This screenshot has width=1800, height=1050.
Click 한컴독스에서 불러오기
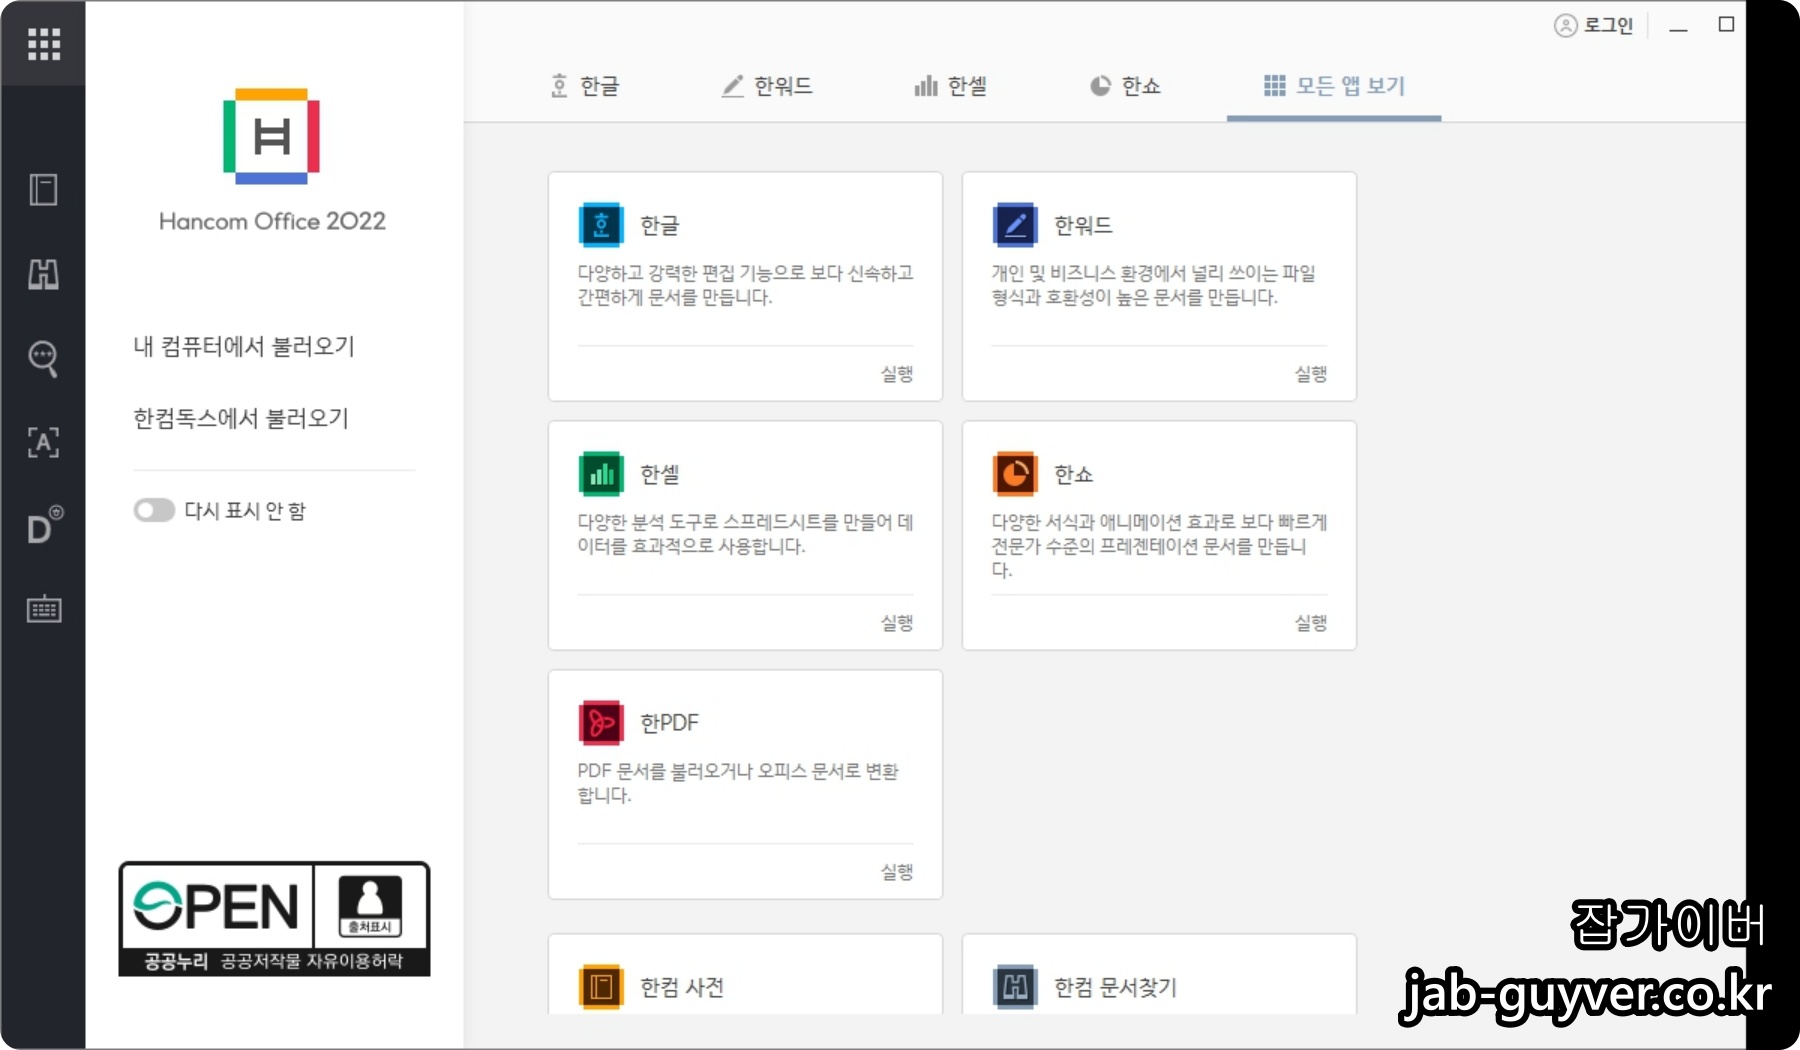[x=241, y=419]
